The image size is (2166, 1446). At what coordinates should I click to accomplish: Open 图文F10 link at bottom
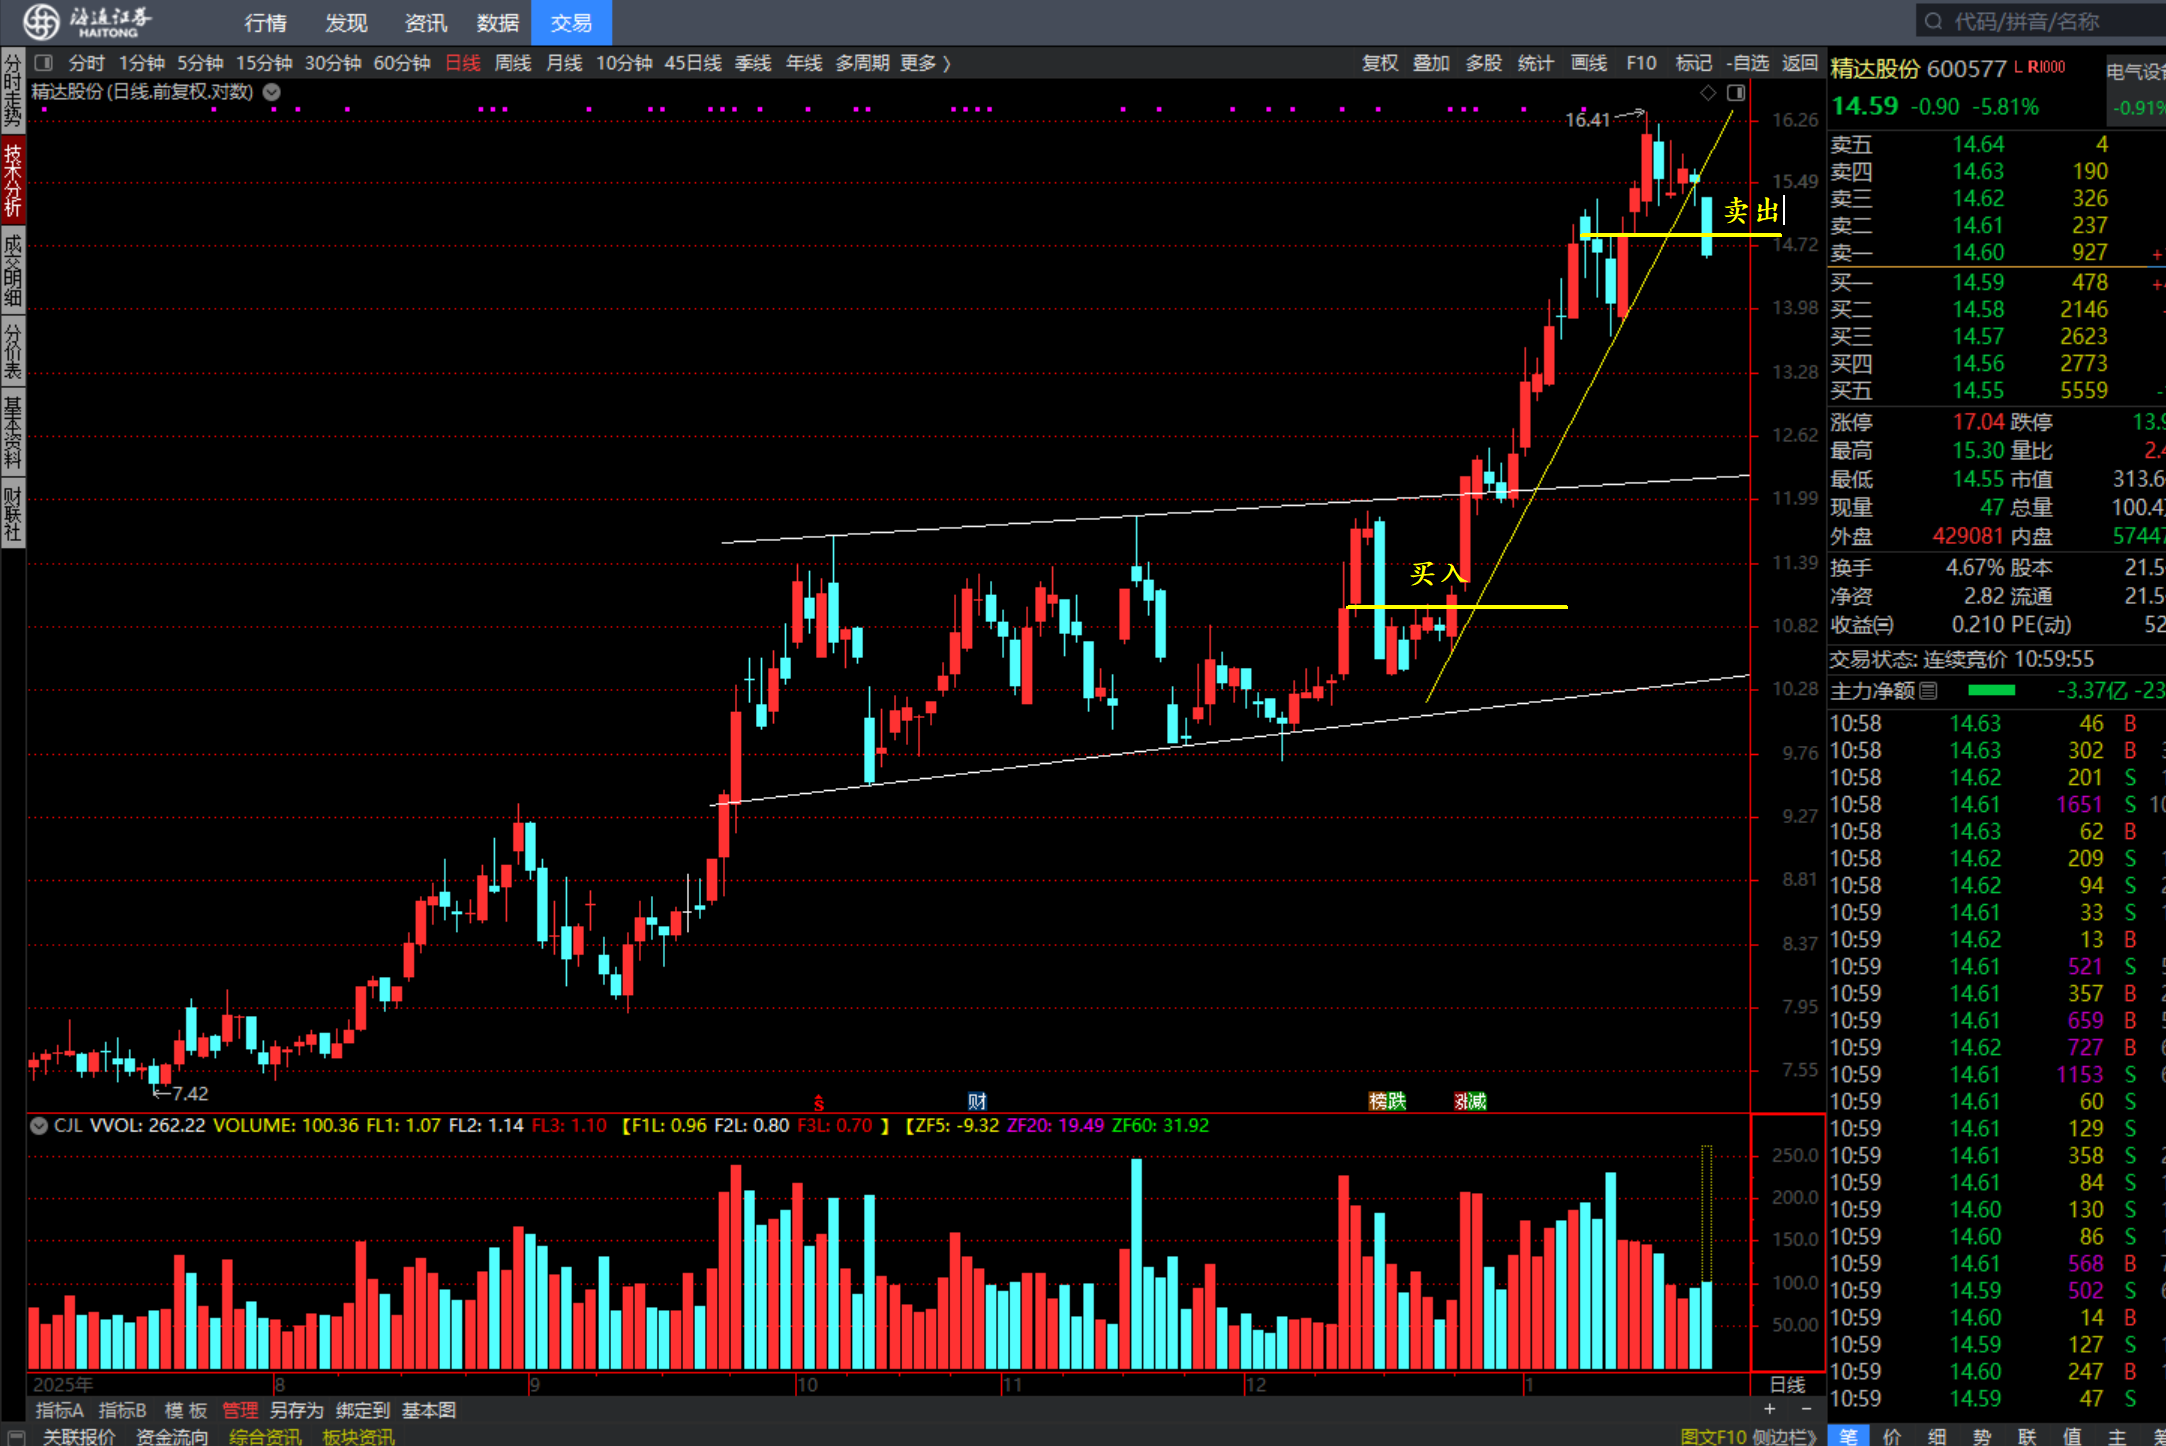tap(1714, 1437)
